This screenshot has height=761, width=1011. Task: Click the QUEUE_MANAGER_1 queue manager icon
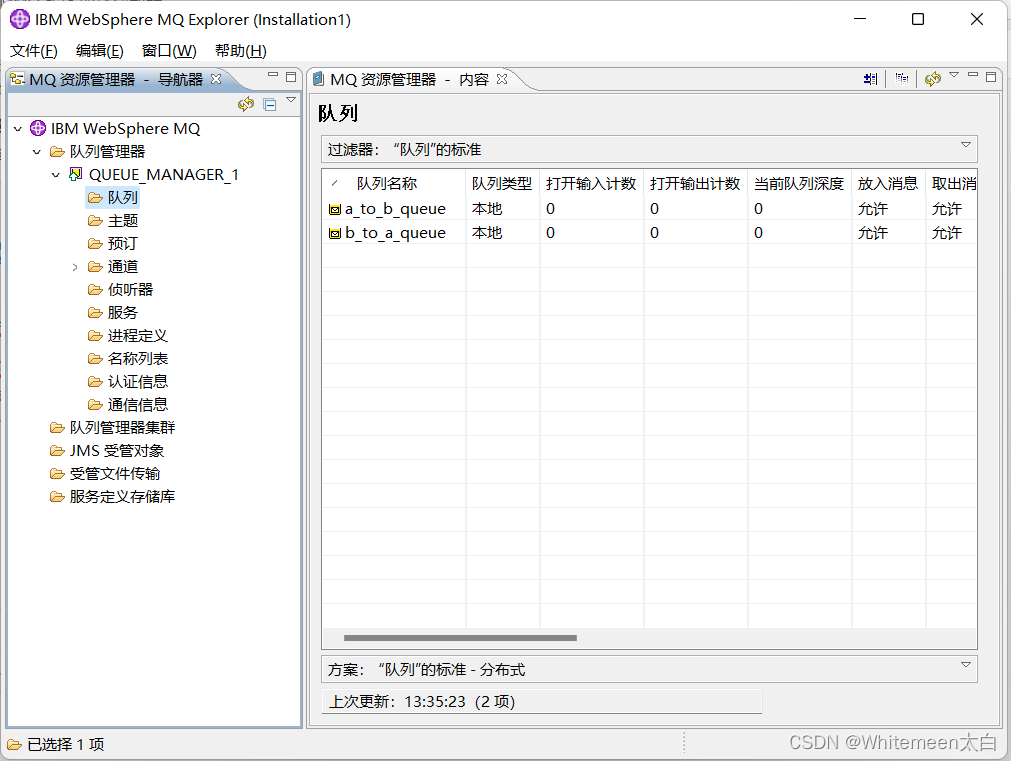coord(75,174)
